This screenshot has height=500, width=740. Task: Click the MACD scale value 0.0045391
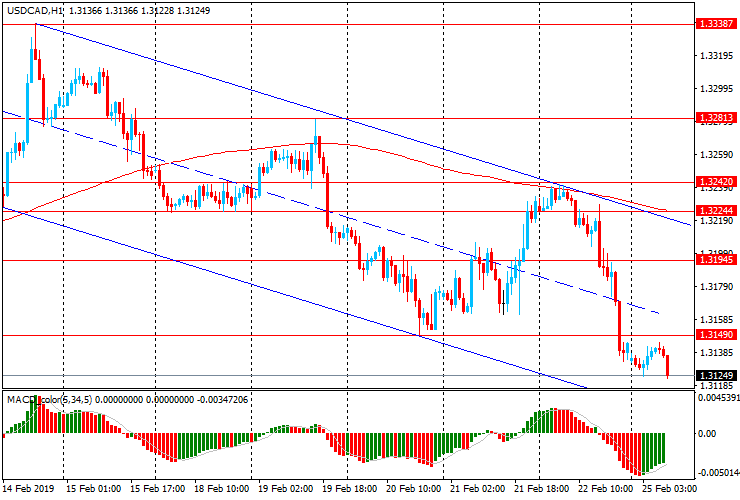tap(719, 398)
